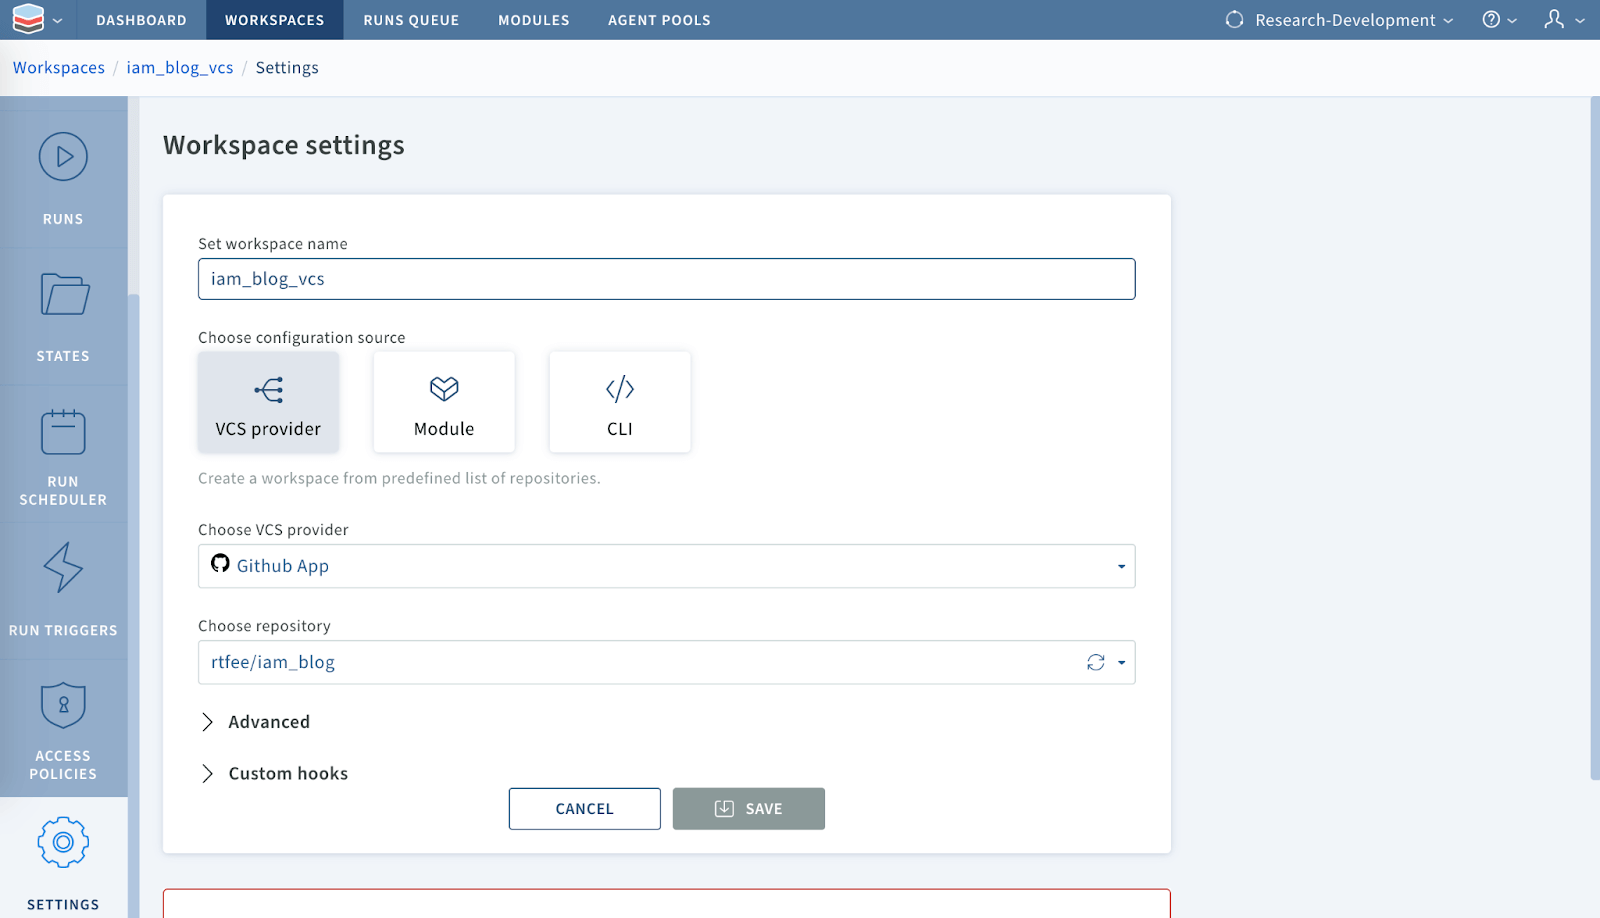Click the Scalr logo in top bar
This screenshot has width=1600, height=918.
click(28, 19)
